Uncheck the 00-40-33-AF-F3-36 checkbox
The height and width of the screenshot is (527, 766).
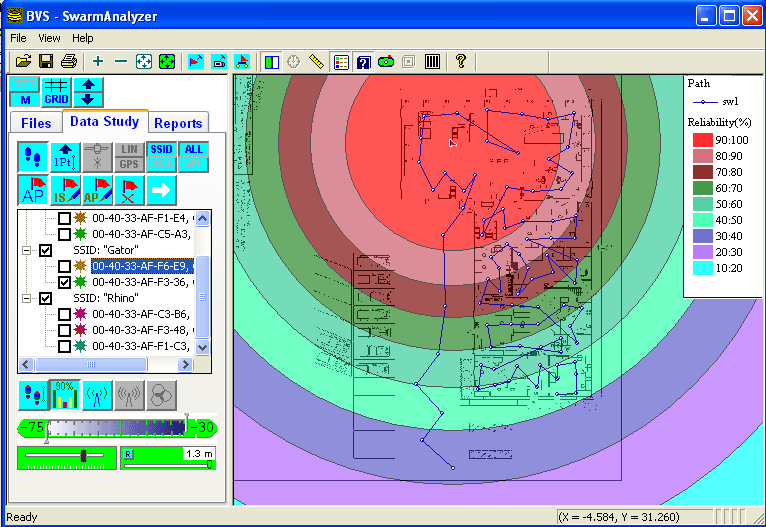65,283
